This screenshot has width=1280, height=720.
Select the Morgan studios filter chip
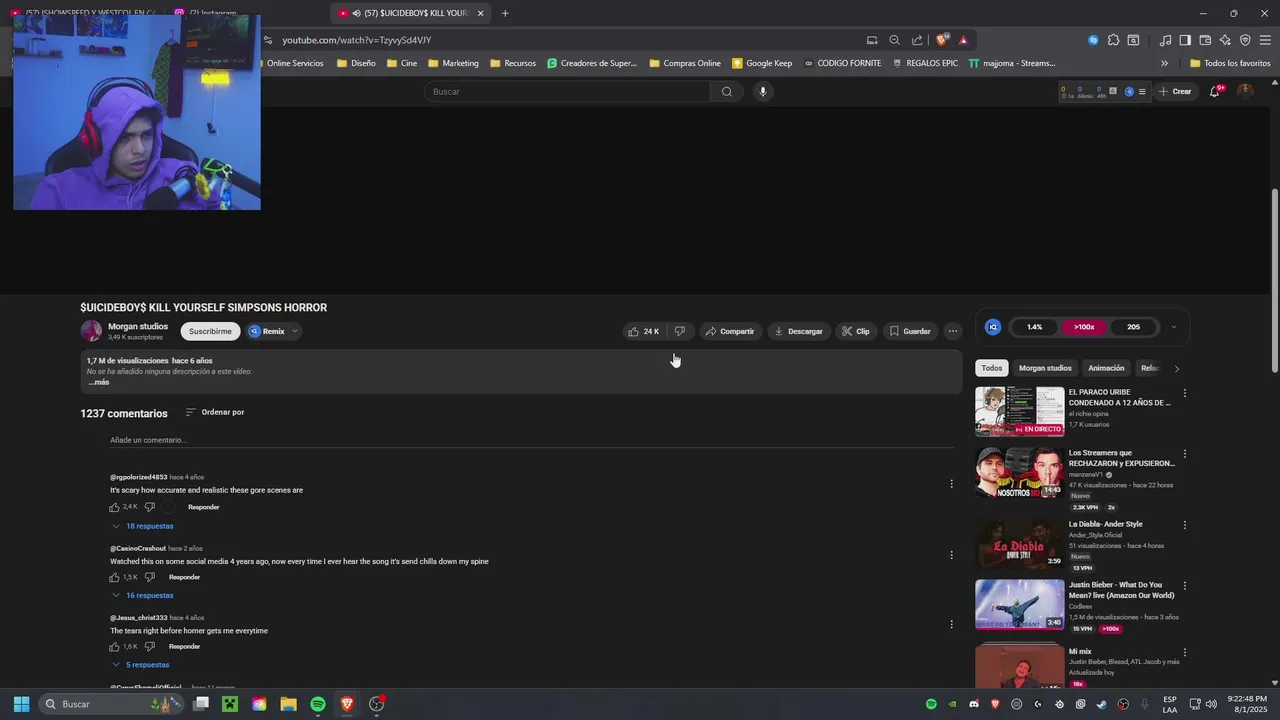(1045, 368)
